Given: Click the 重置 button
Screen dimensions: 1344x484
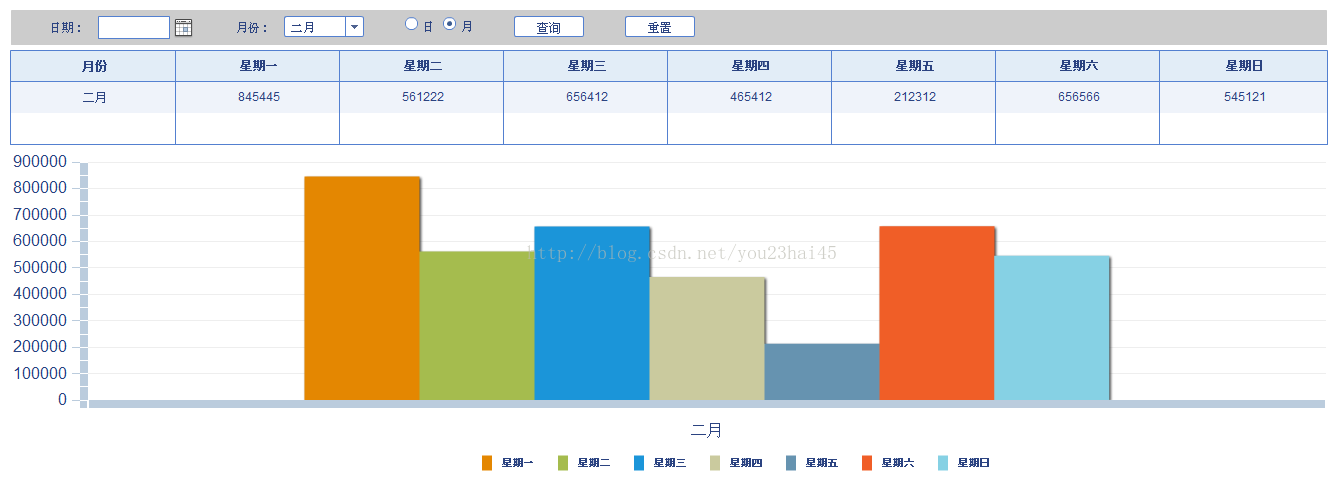Looking at the screenshot, I should tap(660, 27).
